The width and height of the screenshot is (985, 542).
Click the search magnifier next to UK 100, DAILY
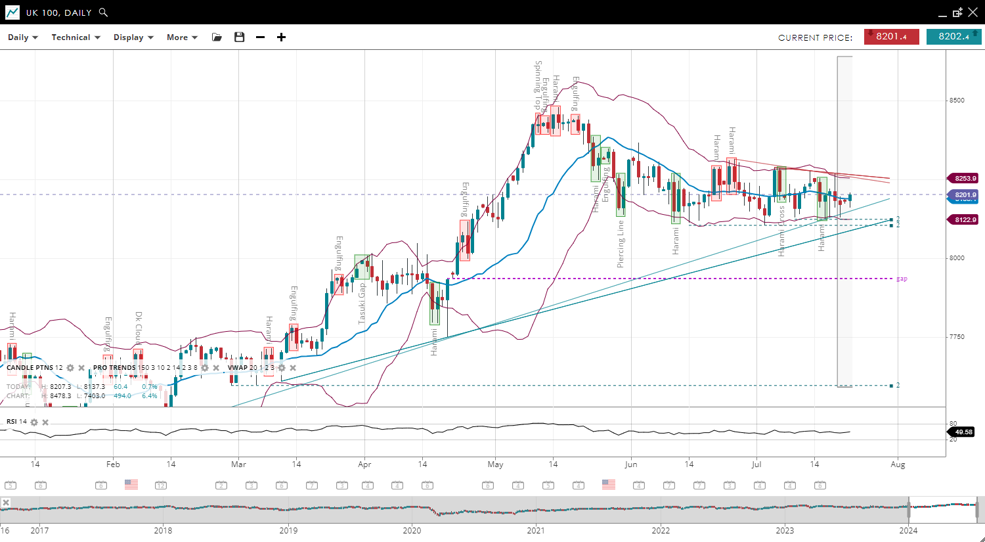[104, 13]
